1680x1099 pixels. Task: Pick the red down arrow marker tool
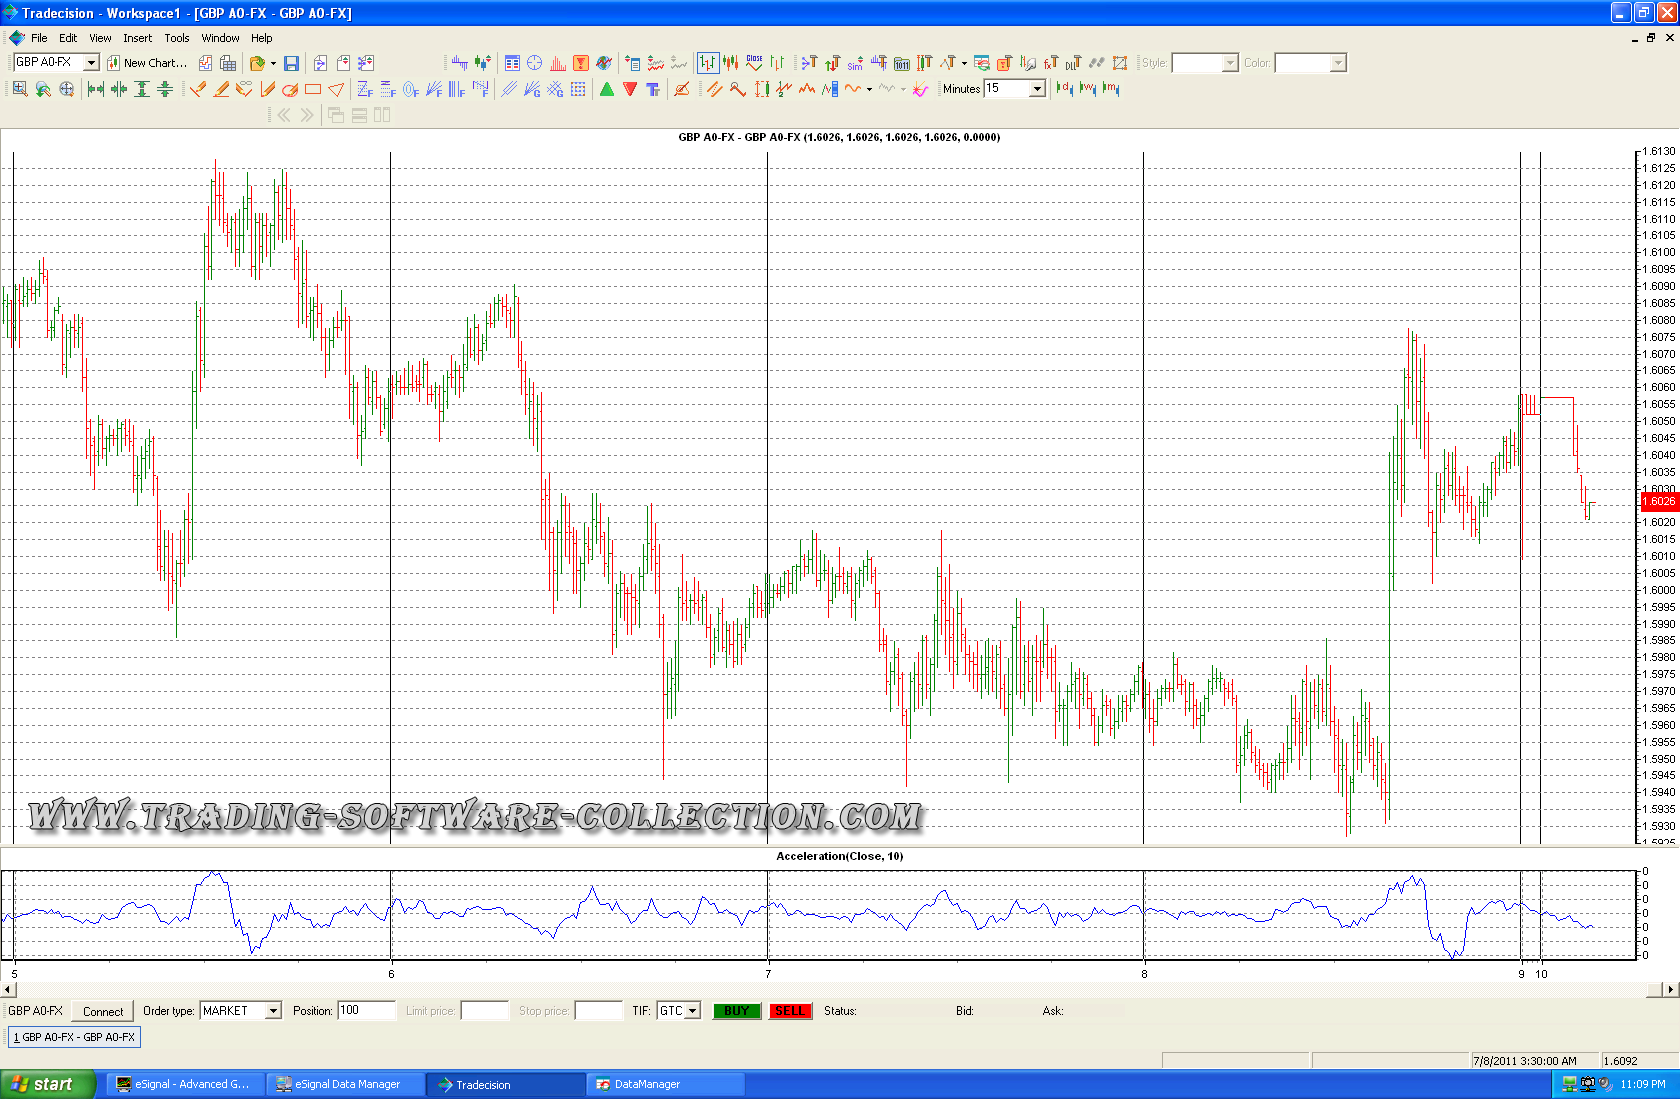click(630, 89)
